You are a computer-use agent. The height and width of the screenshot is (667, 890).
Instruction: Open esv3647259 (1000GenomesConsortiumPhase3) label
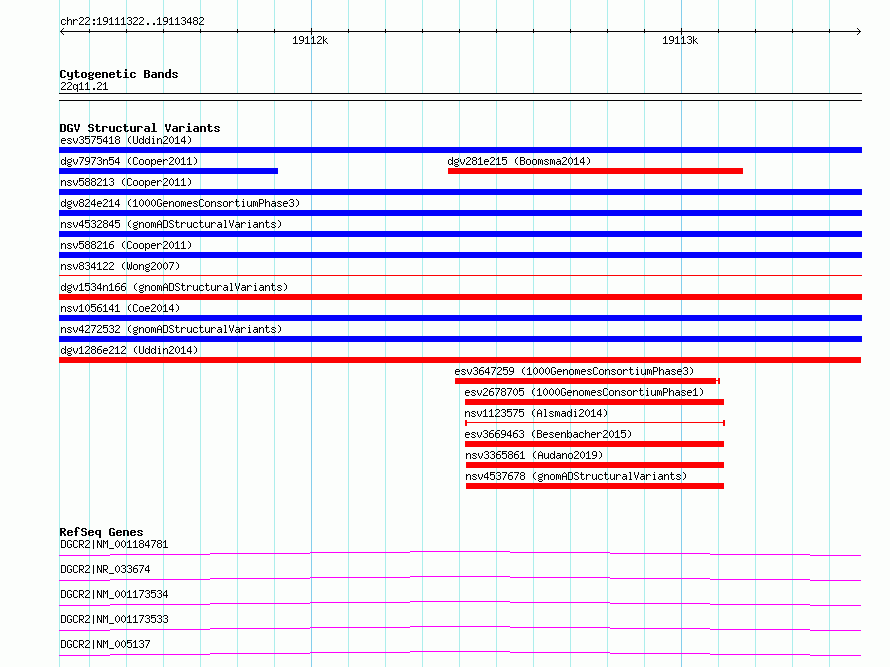pyautogui.click(x=574, y=371)
